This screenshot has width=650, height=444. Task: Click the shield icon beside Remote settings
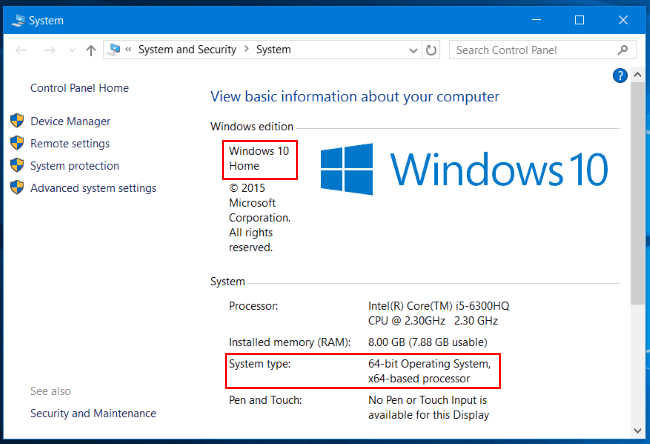[x=17, y=143]
